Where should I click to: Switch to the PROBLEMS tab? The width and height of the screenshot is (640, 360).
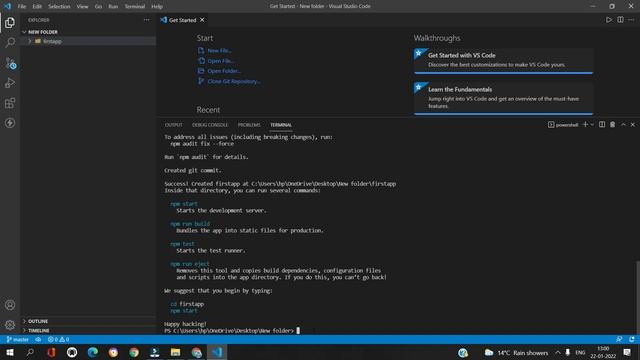click(249, 125)
